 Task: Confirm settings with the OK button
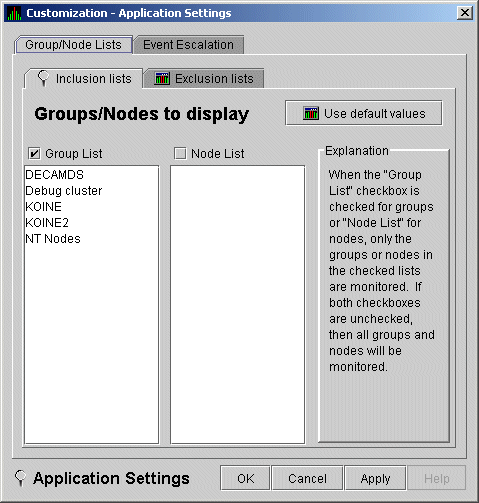(245, 478)
